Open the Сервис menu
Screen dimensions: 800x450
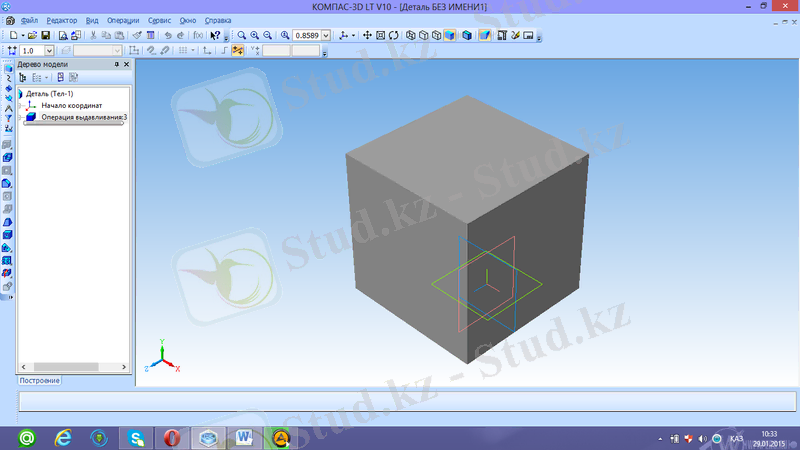pos(158,20)
